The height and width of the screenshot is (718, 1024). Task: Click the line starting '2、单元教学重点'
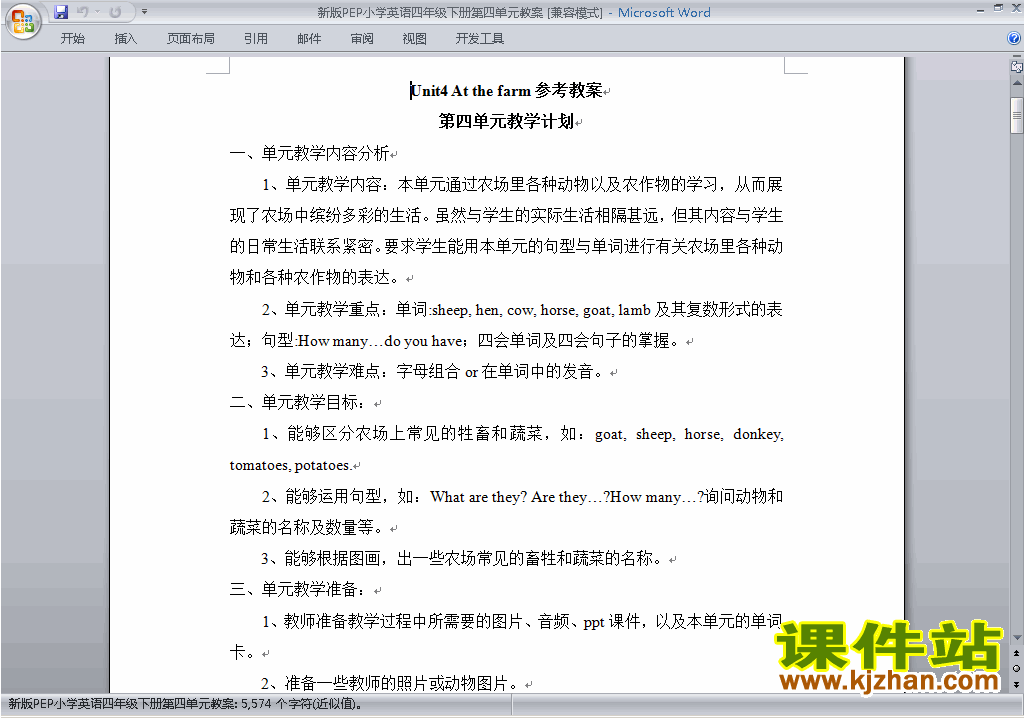click(x=522, y=310)
